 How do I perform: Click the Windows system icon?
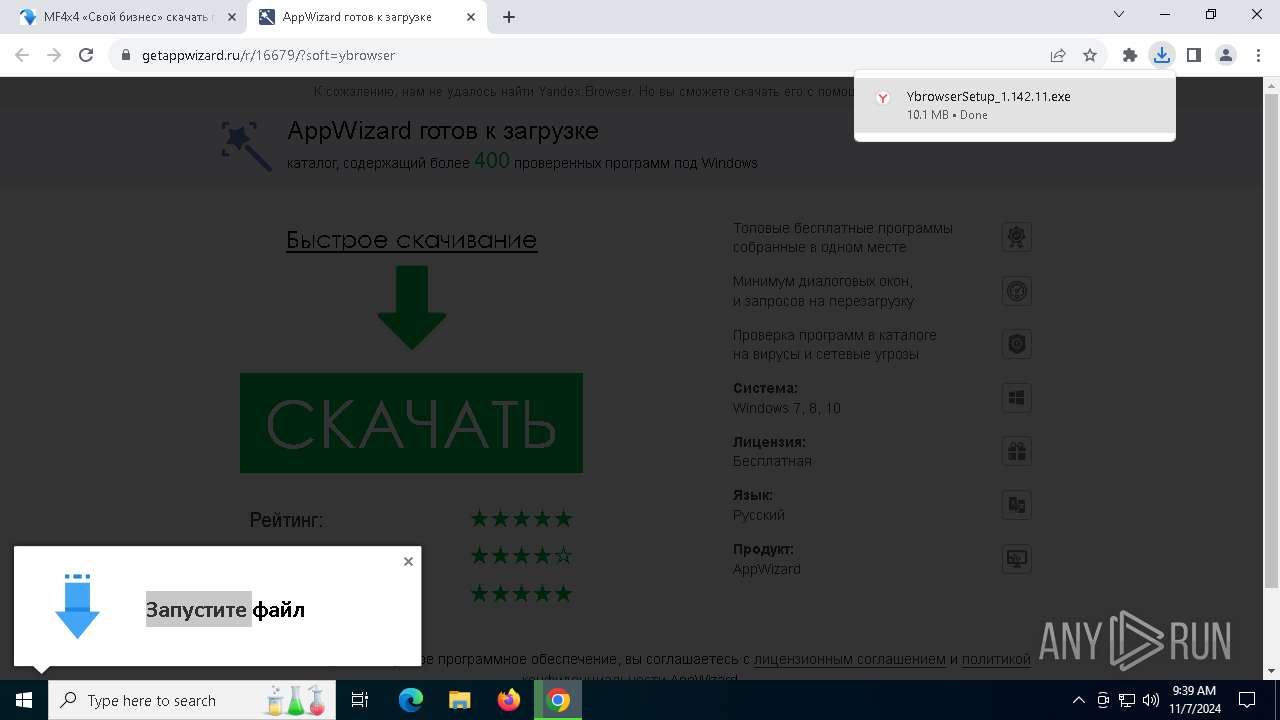point(1017,398)
